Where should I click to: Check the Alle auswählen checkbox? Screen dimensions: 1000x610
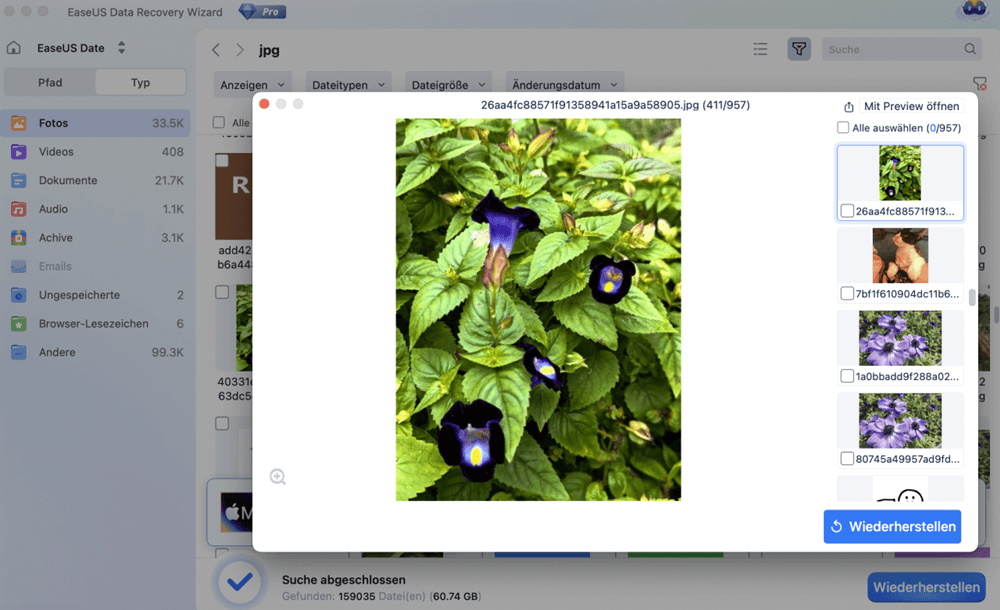pos(845,129)
